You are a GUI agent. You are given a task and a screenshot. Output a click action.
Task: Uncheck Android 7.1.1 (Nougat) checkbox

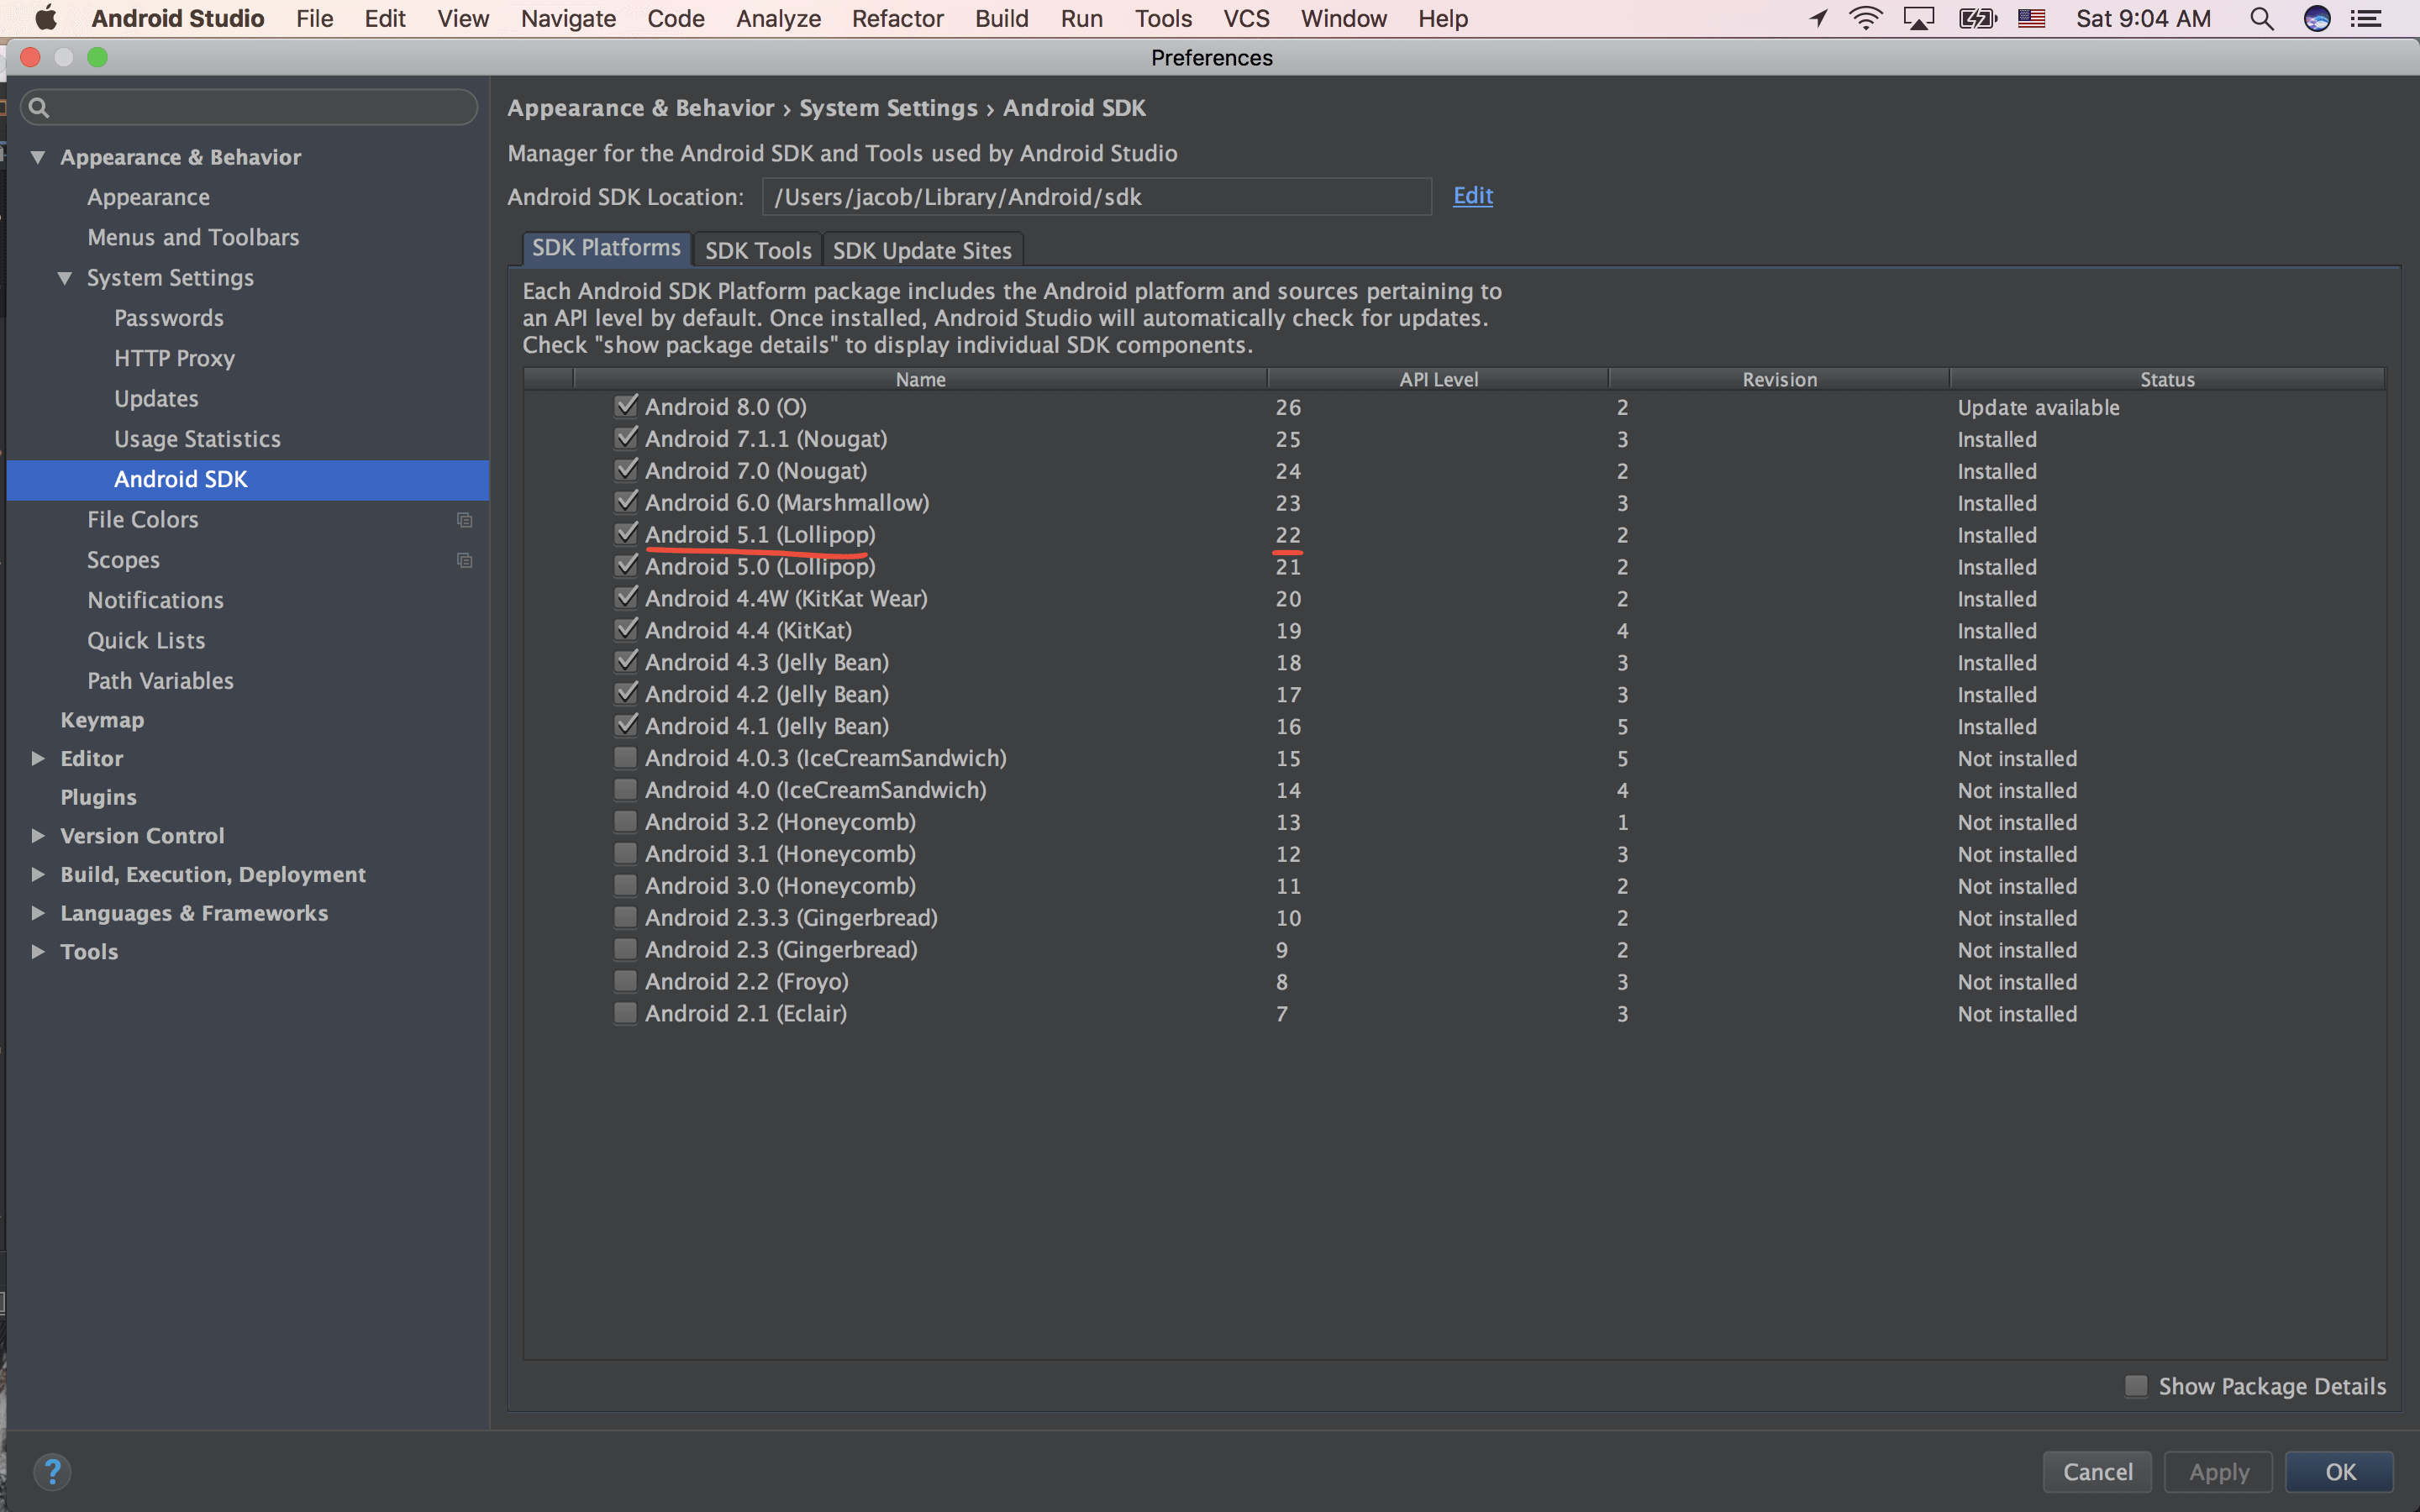tap(626, 438)
